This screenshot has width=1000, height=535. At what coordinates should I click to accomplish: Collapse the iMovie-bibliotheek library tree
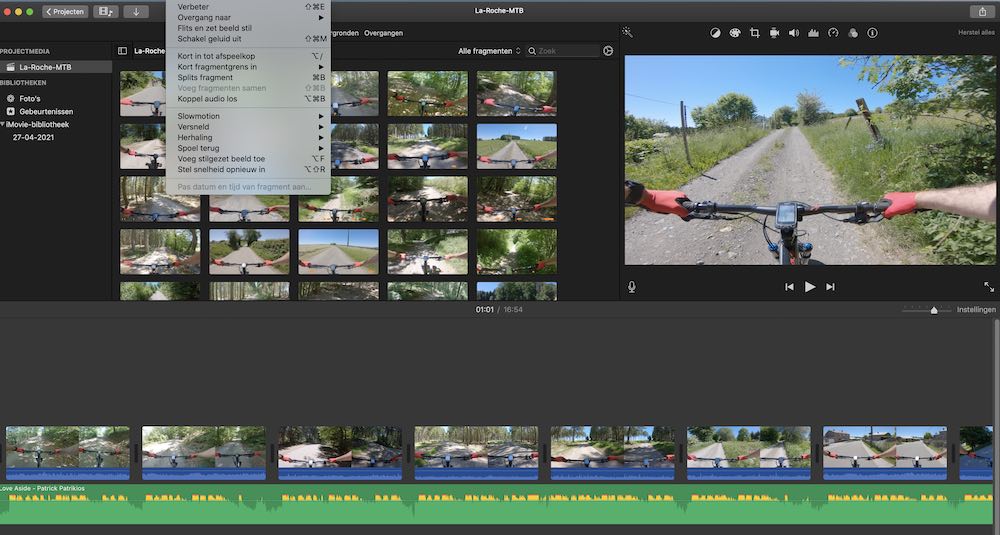click(x=3, y=125)
